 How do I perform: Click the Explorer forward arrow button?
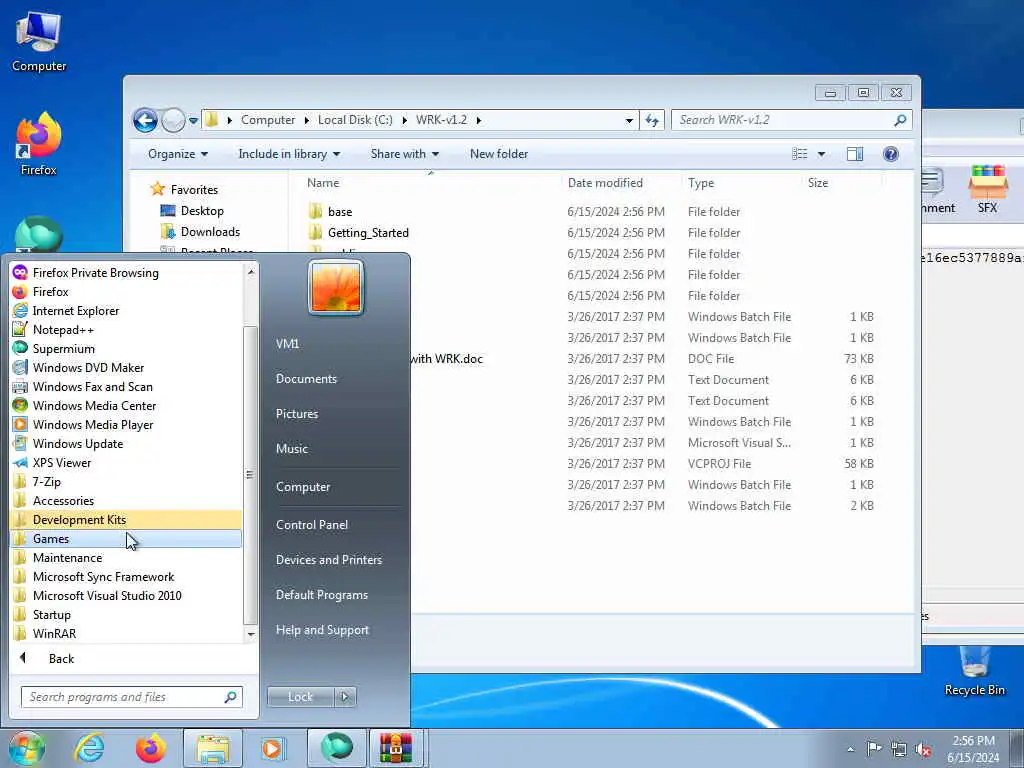pos(173,120)
